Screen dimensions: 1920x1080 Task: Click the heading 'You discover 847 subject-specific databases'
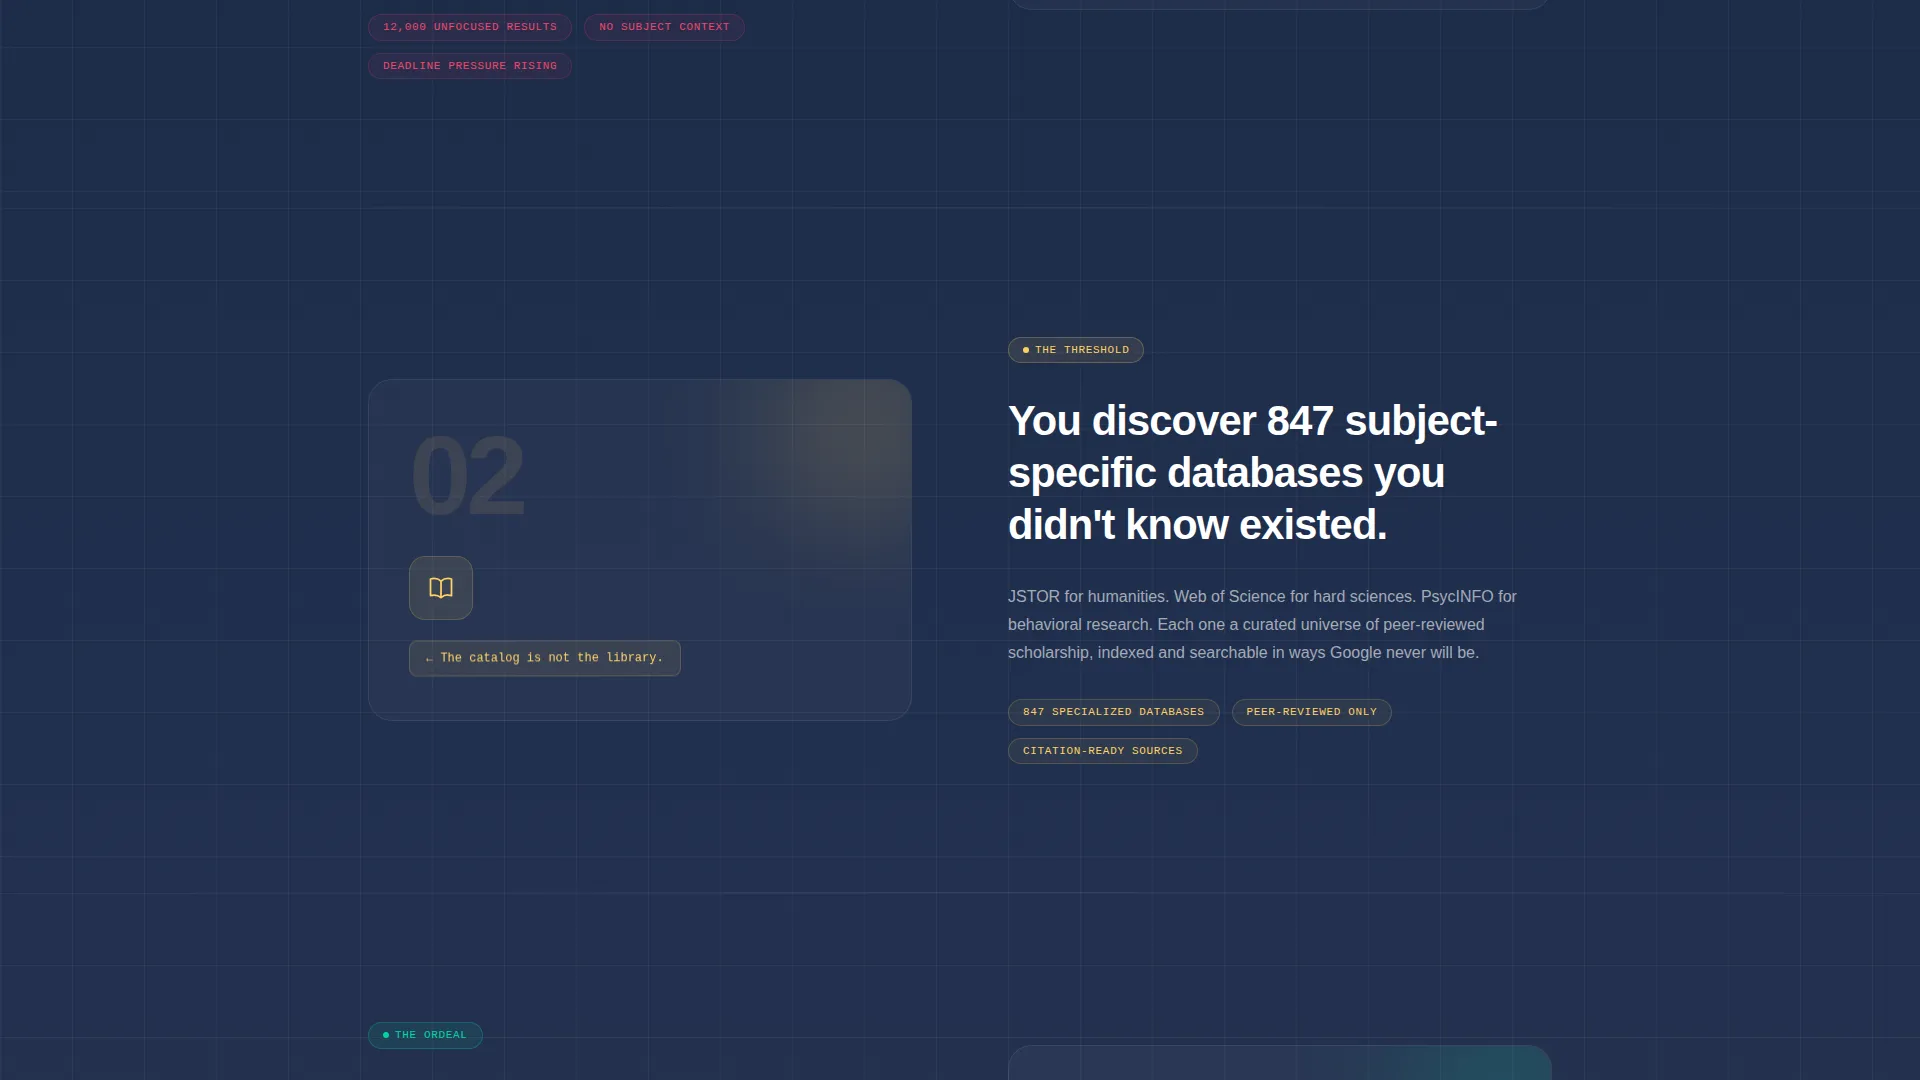click(1253, 473)
